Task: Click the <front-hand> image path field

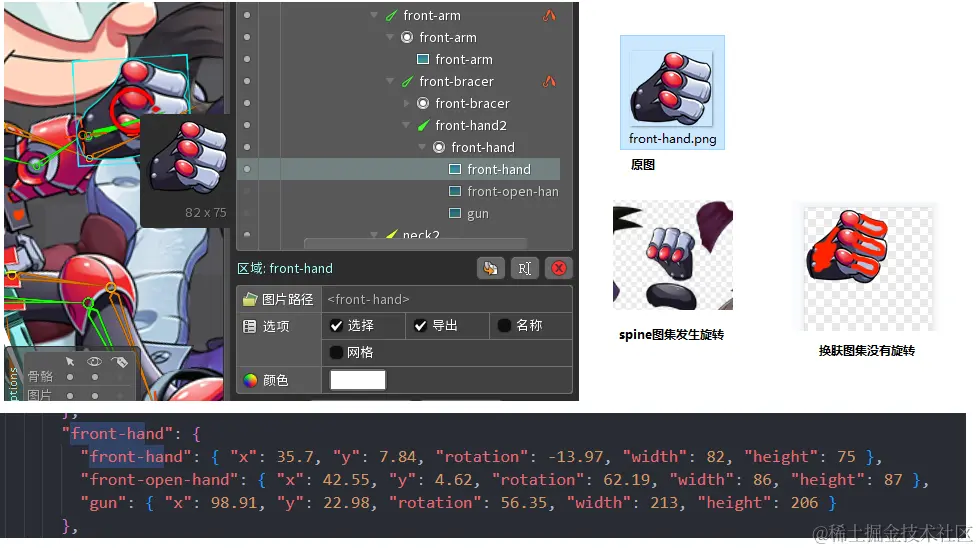Action: [x=447, y=299]
